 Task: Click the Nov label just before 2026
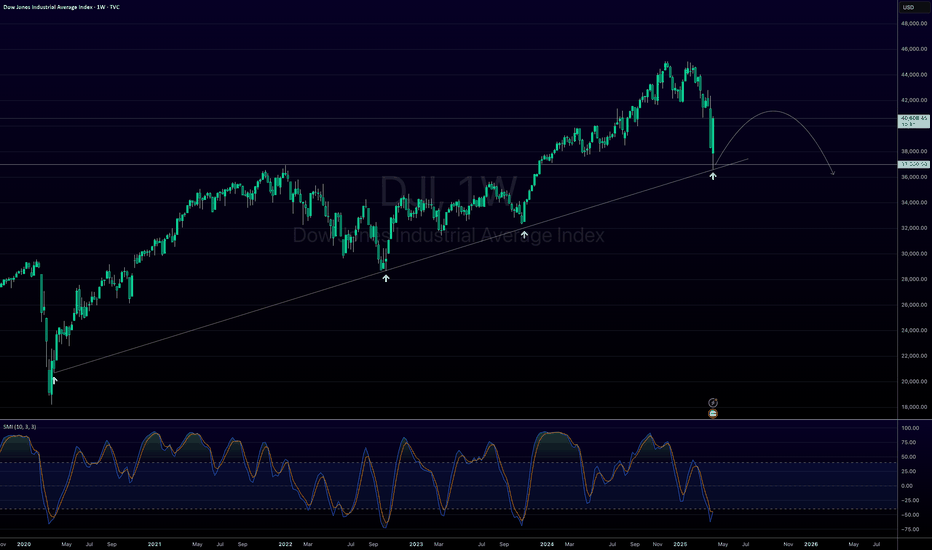point(788,544)
